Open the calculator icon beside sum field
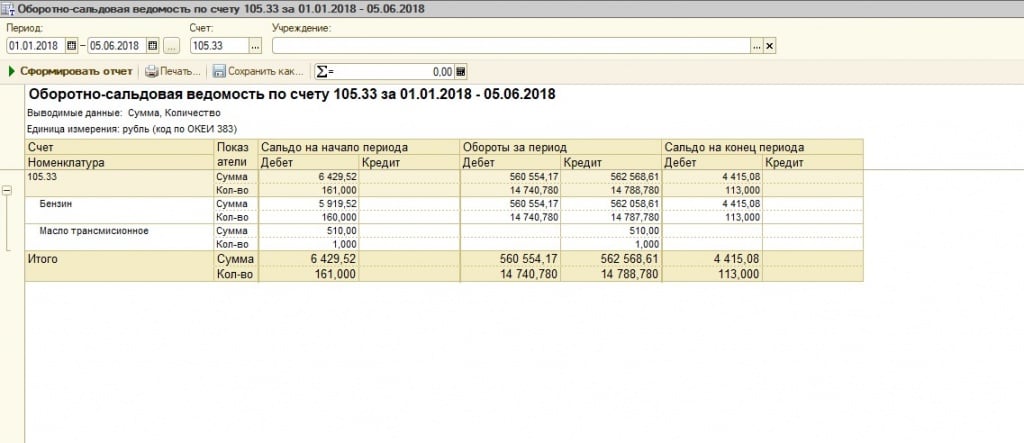Screen dimensions: 1024x443 tap(461, 72)
